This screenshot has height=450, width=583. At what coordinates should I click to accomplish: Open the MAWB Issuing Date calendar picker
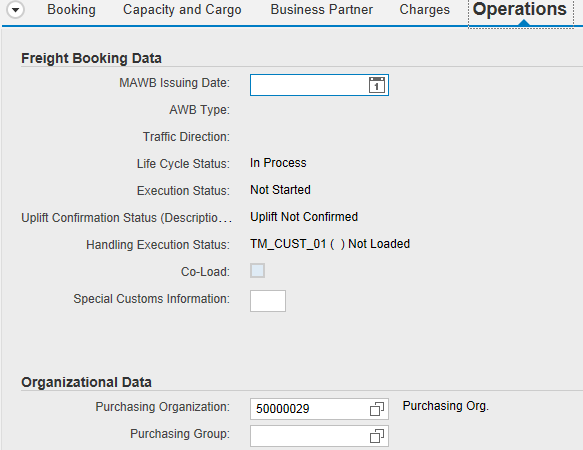[377, 85]
